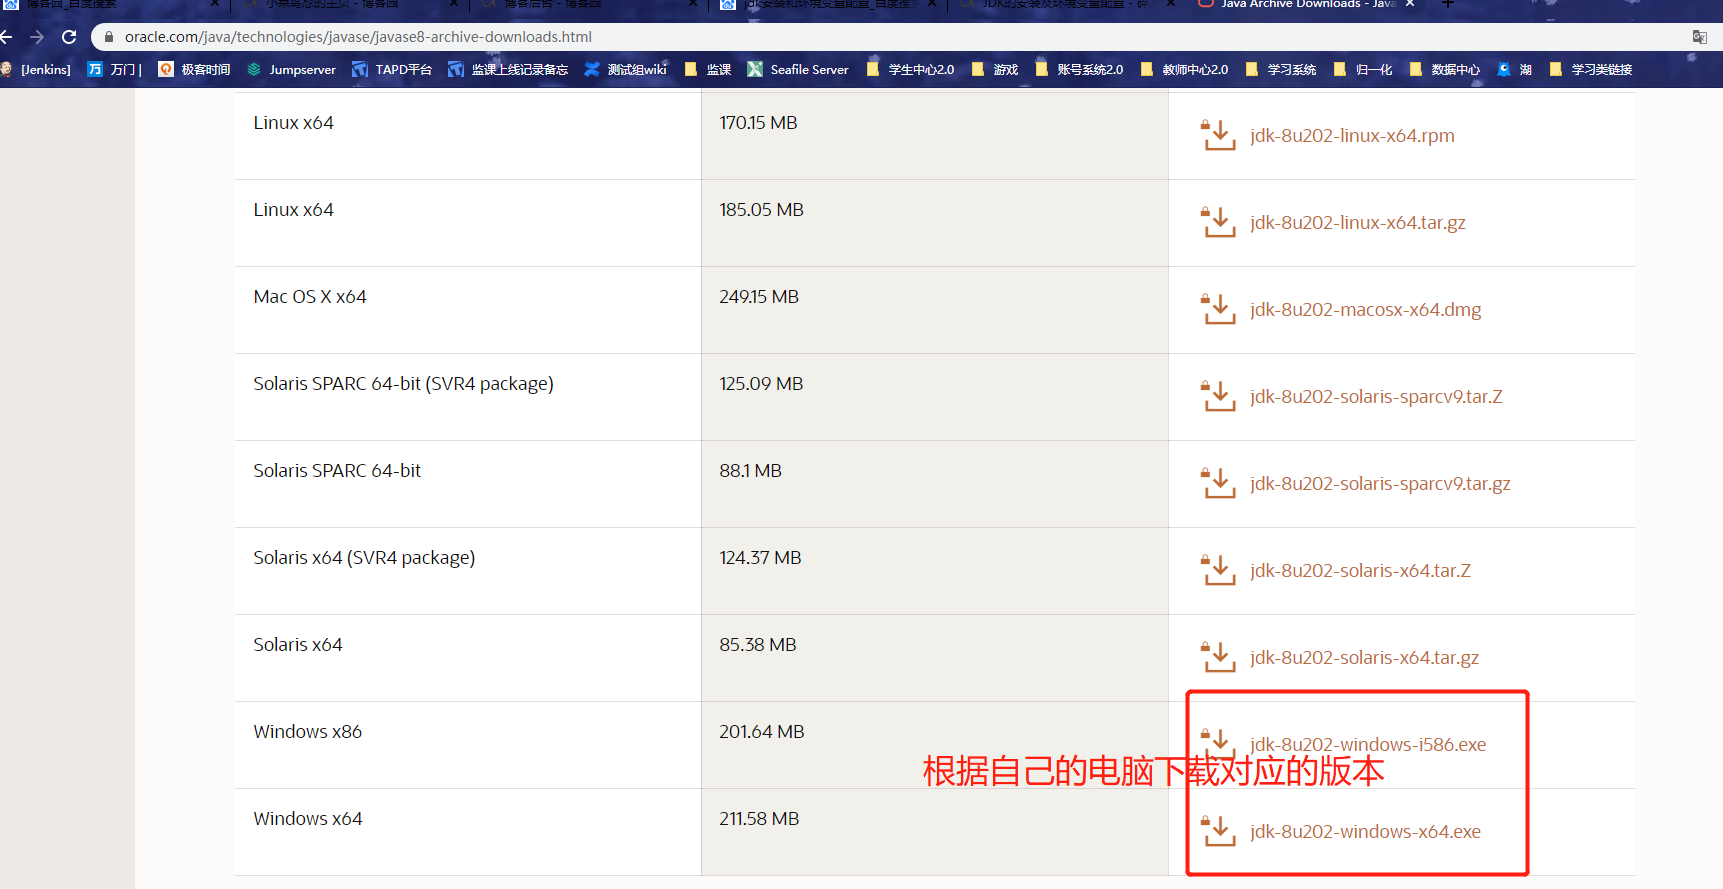Open the Jumpserver bookmark

pyautogui.click(x=291, y=69)
